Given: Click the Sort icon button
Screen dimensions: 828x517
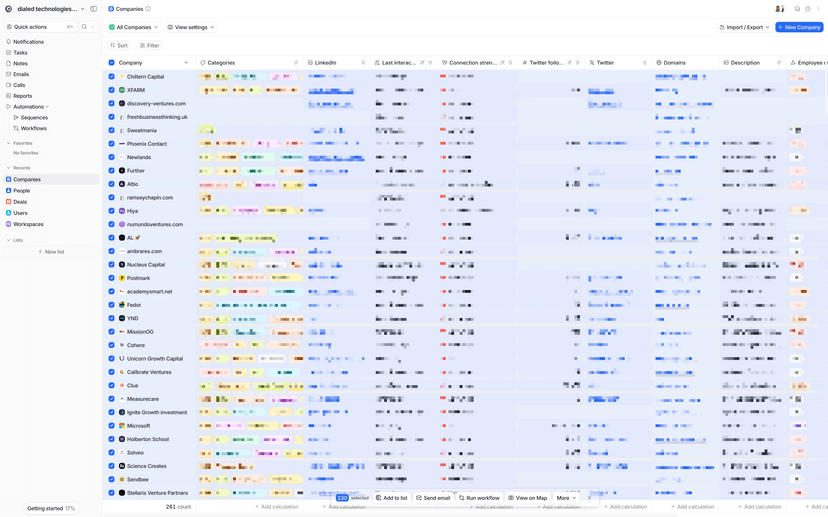Looking at the screenshot, I should click(x=119, y=45).
